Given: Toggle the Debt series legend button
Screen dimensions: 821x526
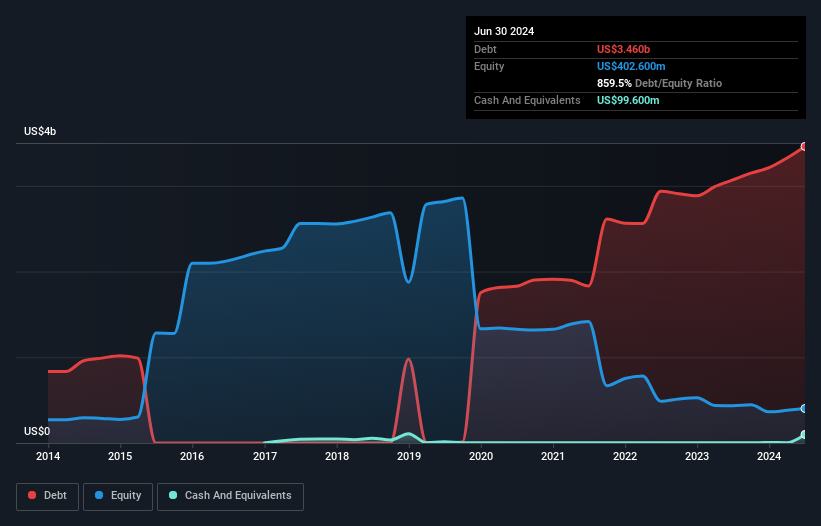Looking at the screenshot, I should [48, 496].
